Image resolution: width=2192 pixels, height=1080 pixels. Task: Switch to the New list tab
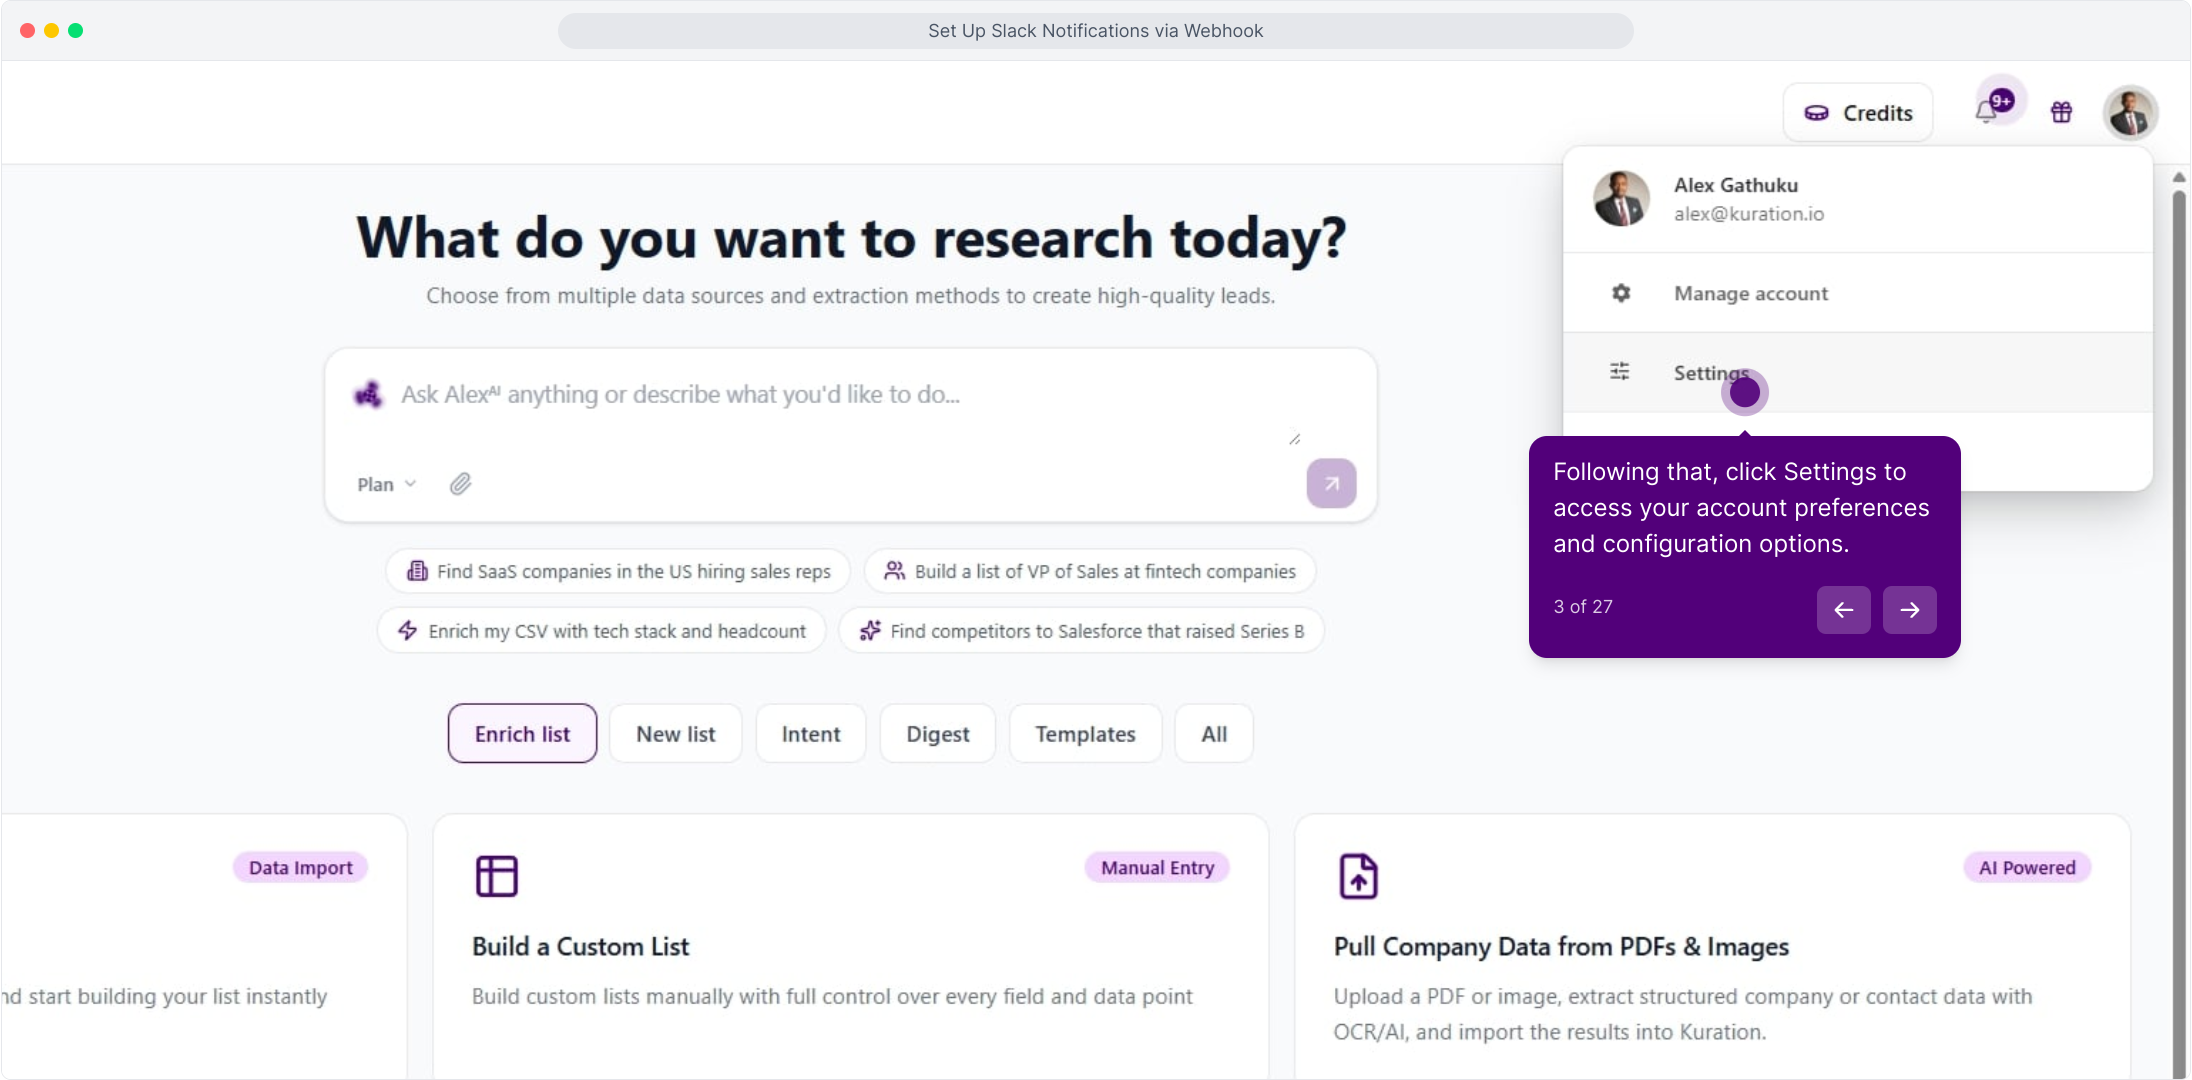(676, 734)
